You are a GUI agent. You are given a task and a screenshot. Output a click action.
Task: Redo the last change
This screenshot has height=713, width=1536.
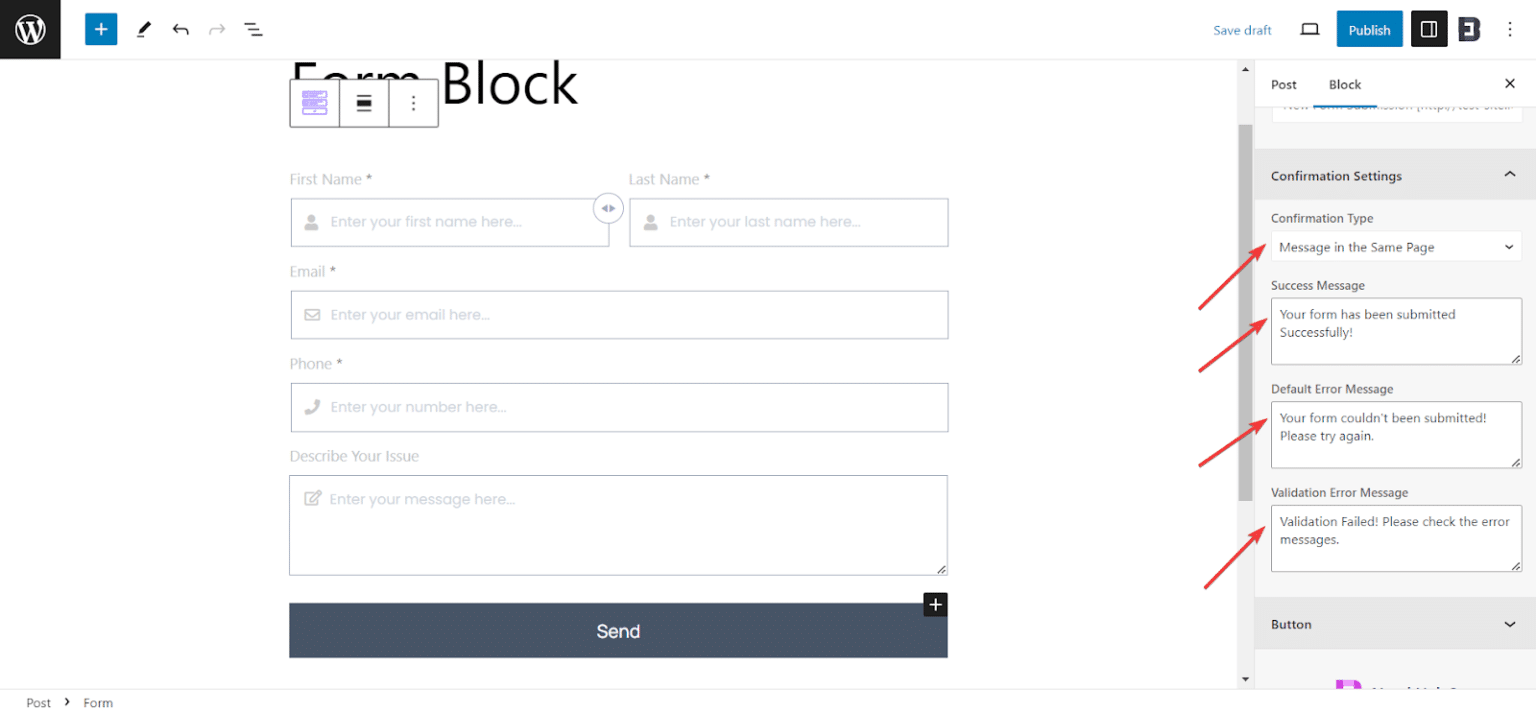[x=217, y=29]
